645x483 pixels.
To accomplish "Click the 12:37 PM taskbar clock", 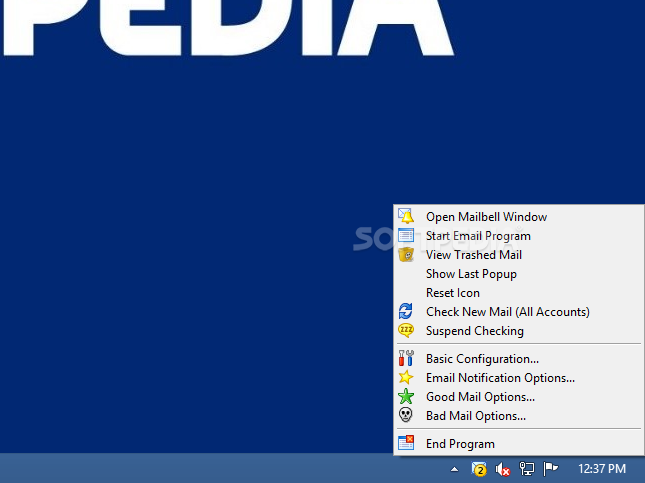I will pos(602,469).
